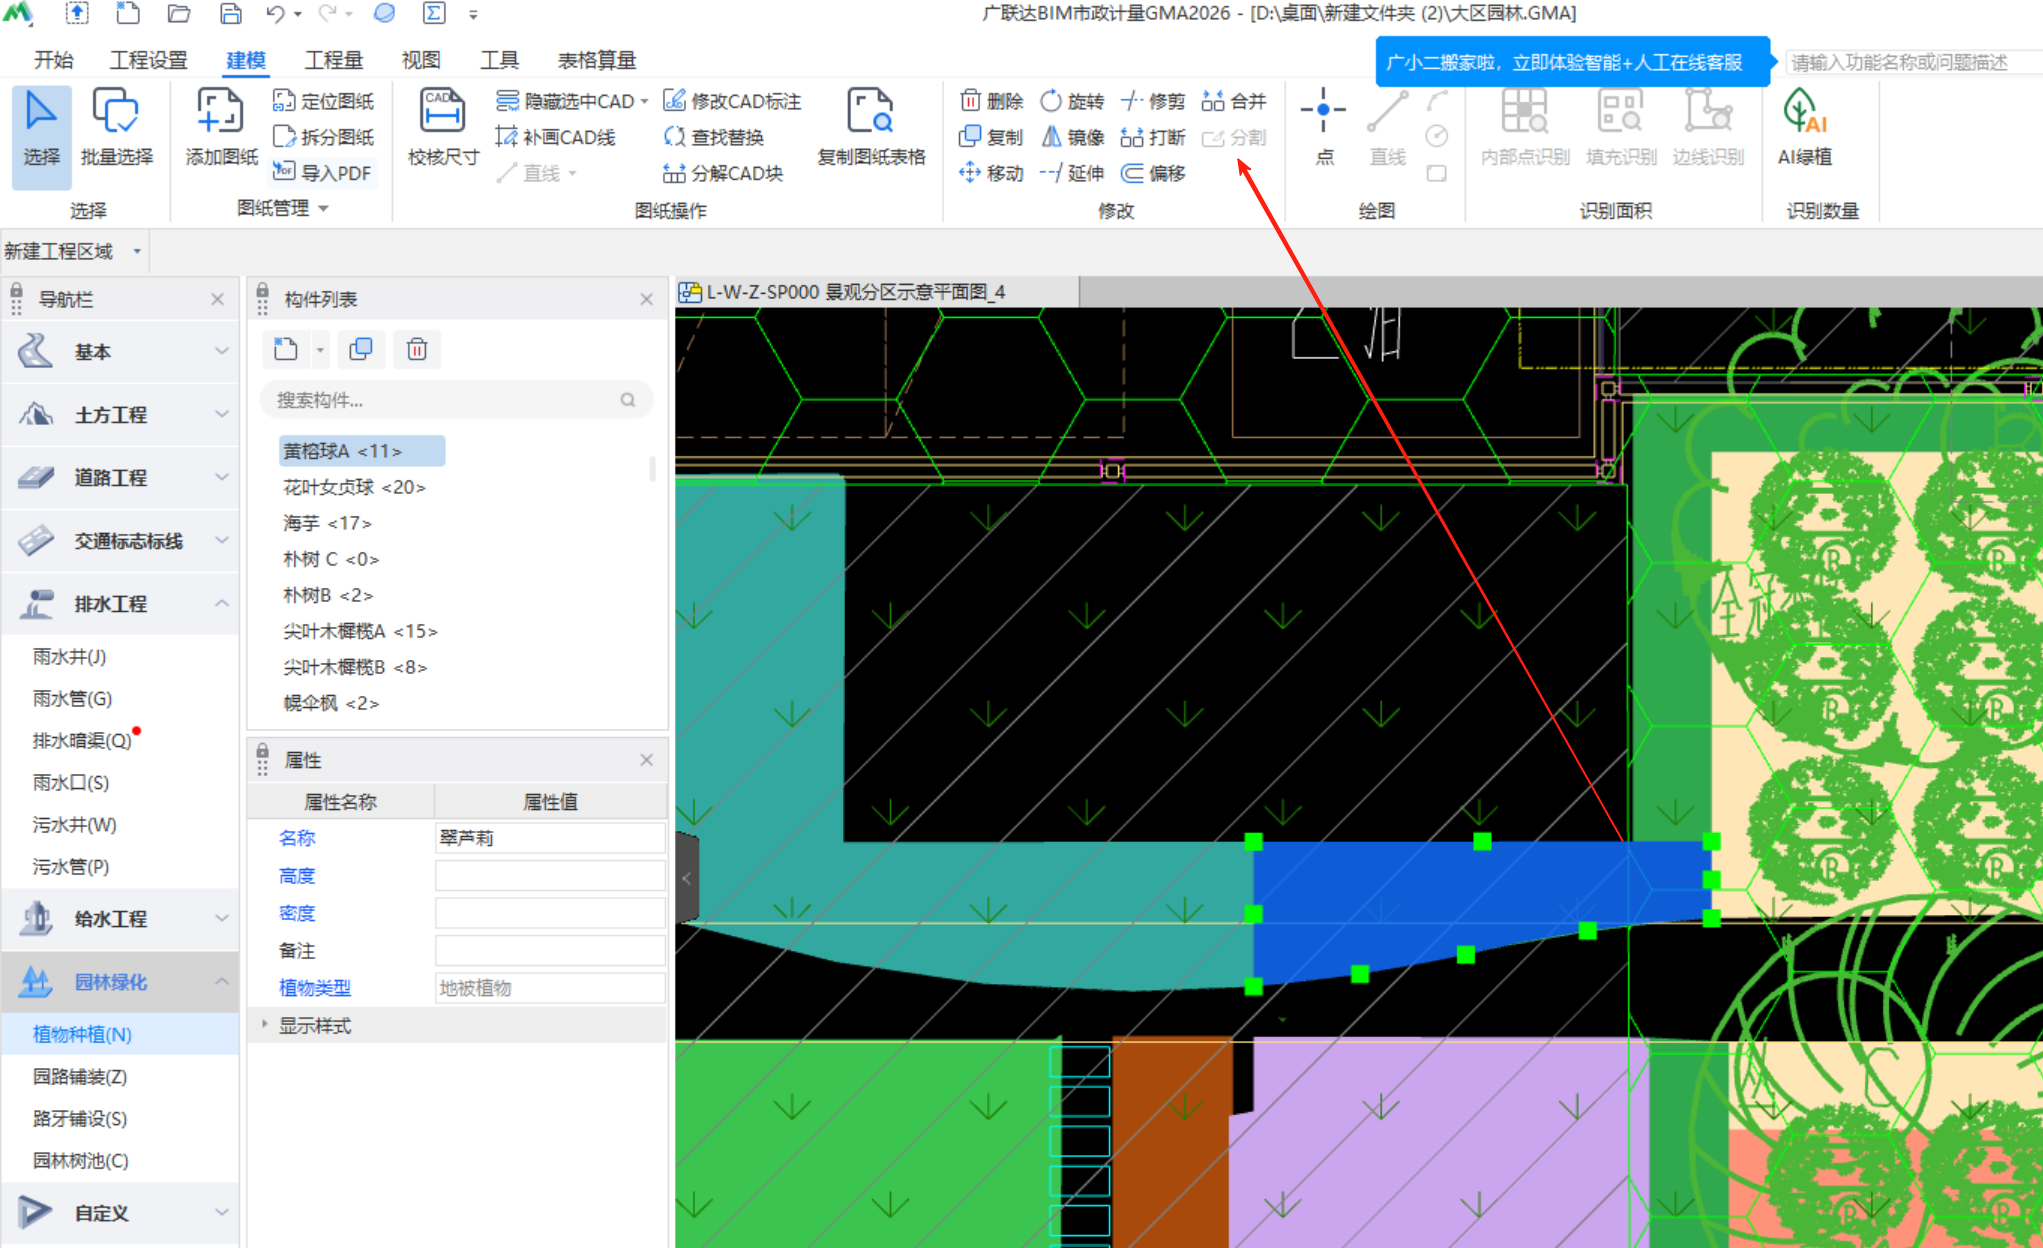Image resolution: width=2043 pixels, height=1248 pixels.
Task: Click 删除 tool in 修改 group
Action: click(x=991, y=101)
